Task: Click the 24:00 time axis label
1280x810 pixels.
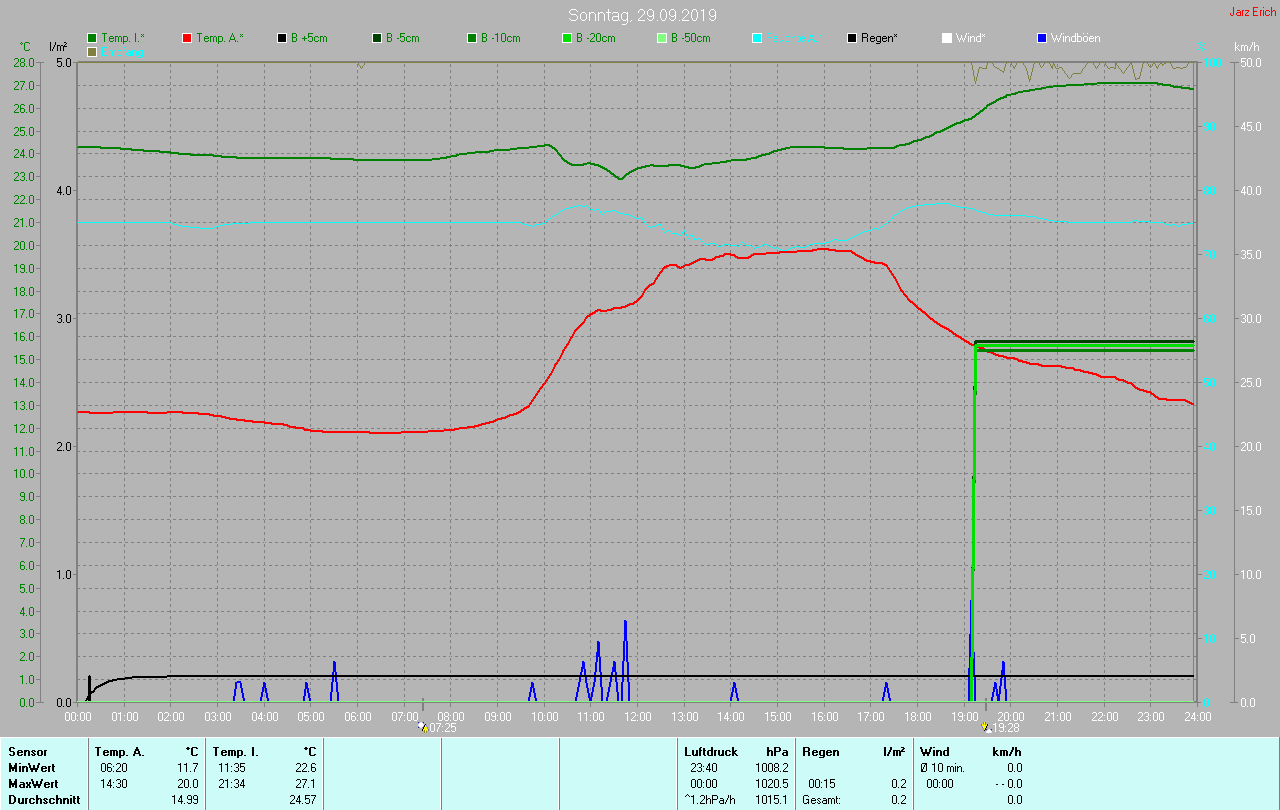Action: (x=1197, y=717)
